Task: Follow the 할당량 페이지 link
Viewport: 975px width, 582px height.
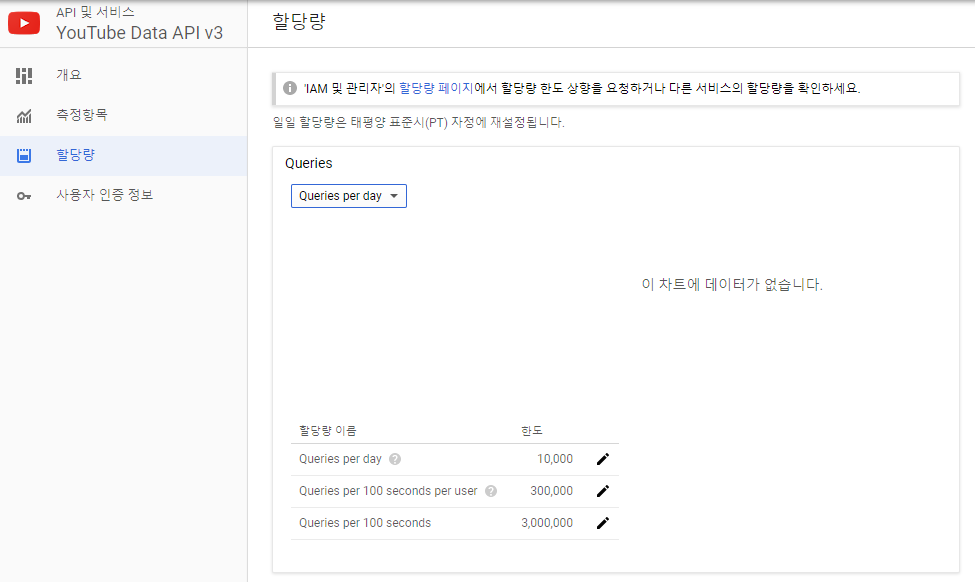Action: tap(436, 88)
